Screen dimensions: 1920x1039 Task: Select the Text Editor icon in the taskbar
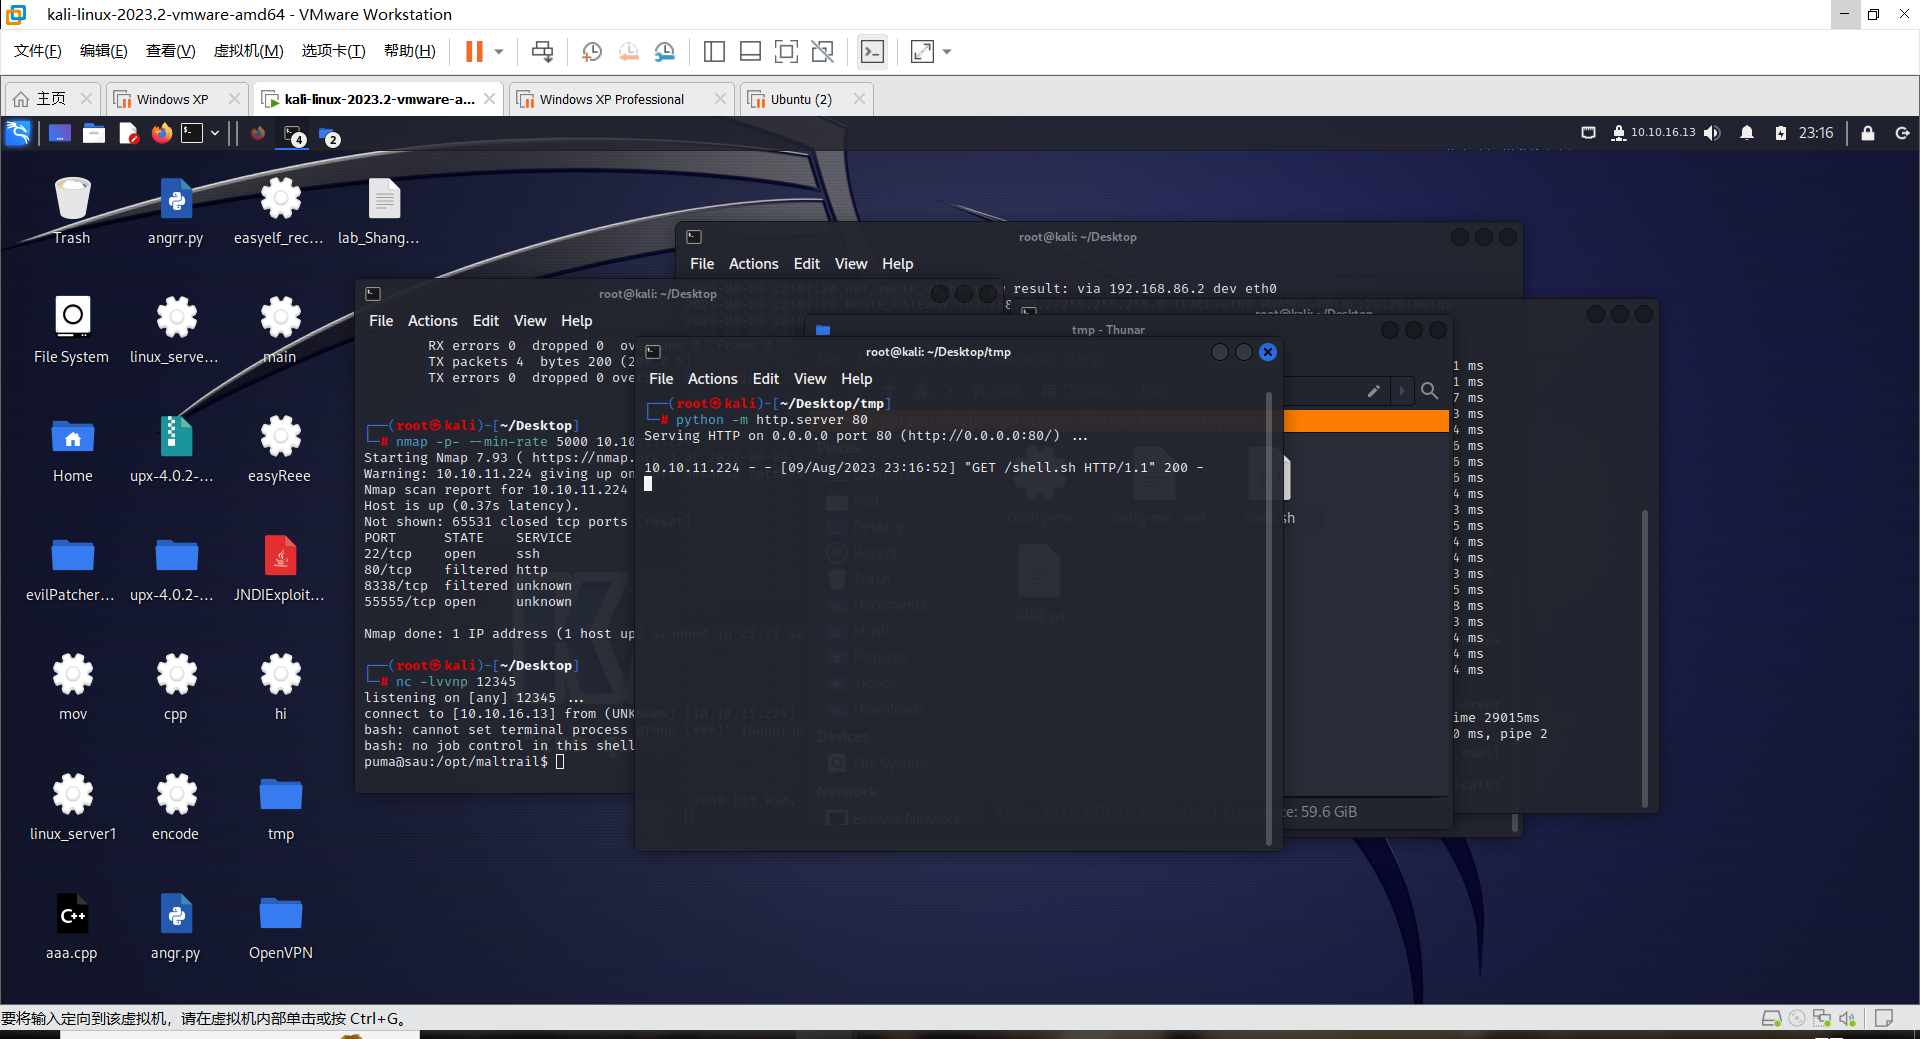pyautogui.click(x=128, y=133)
